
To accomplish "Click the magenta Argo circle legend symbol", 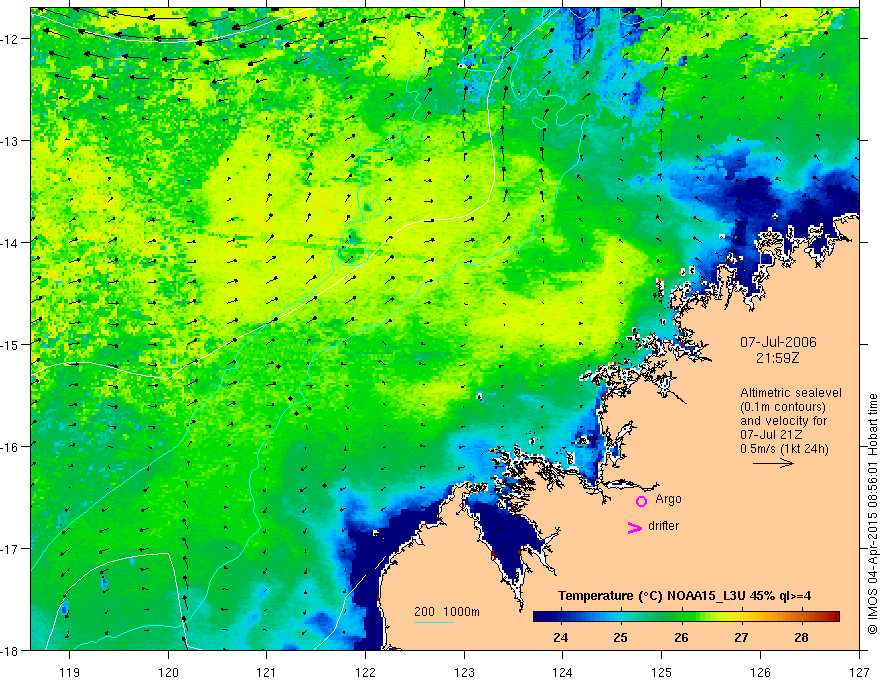I will click(641, 500).
